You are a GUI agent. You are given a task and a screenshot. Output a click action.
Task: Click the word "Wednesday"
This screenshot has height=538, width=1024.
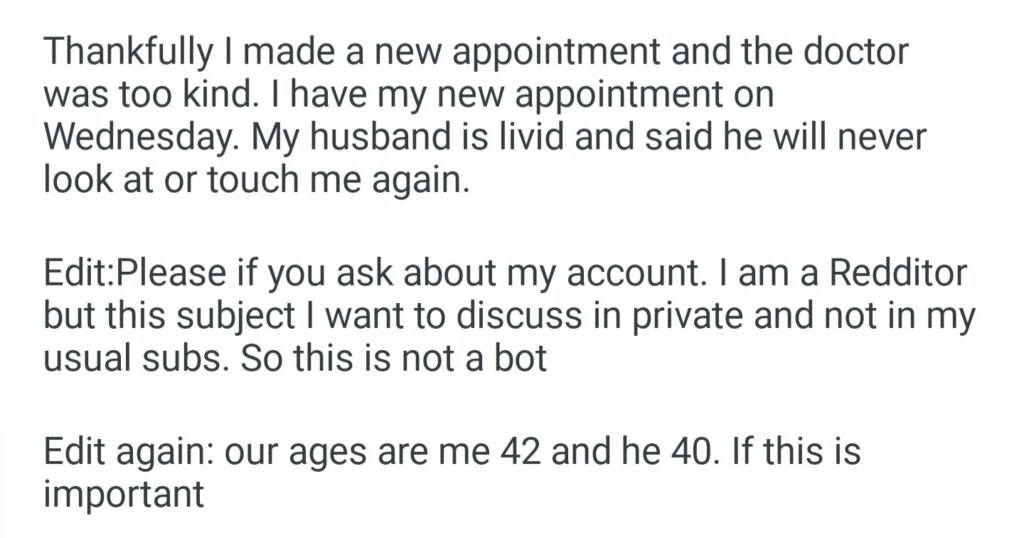pos(137,137)
